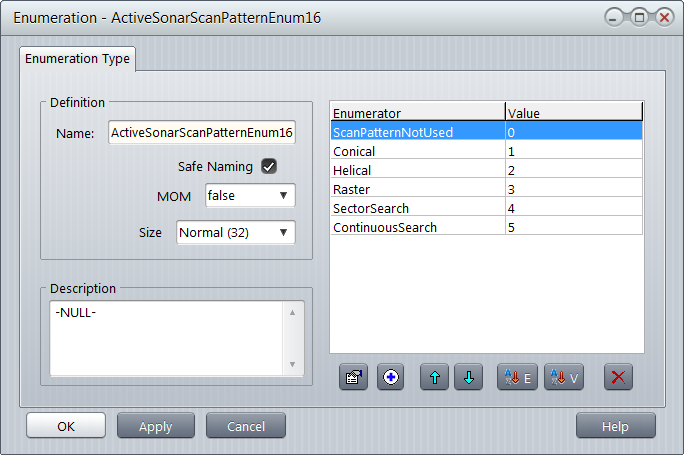
Task: Sort enumerators by name (E)
Action: coord(517,378)
